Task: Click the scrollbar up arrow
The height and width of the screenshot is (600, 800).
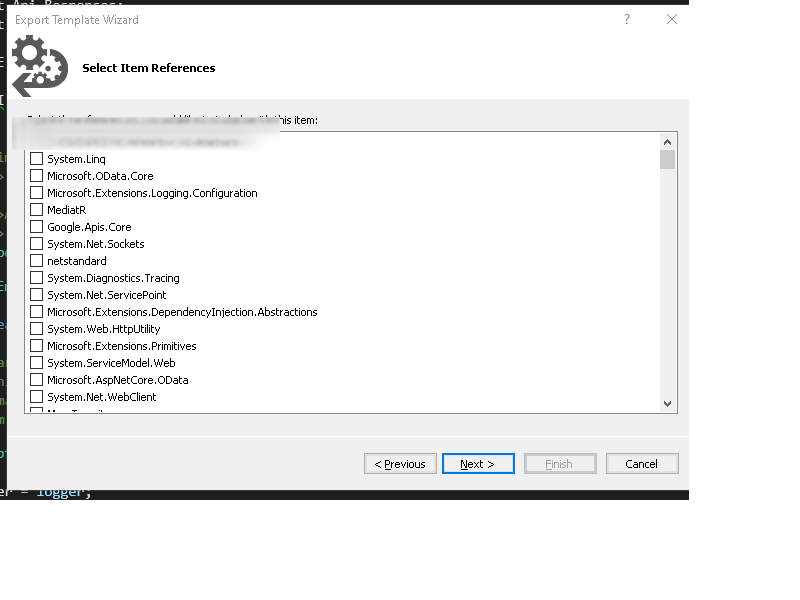Action: [x=667, y=142]
